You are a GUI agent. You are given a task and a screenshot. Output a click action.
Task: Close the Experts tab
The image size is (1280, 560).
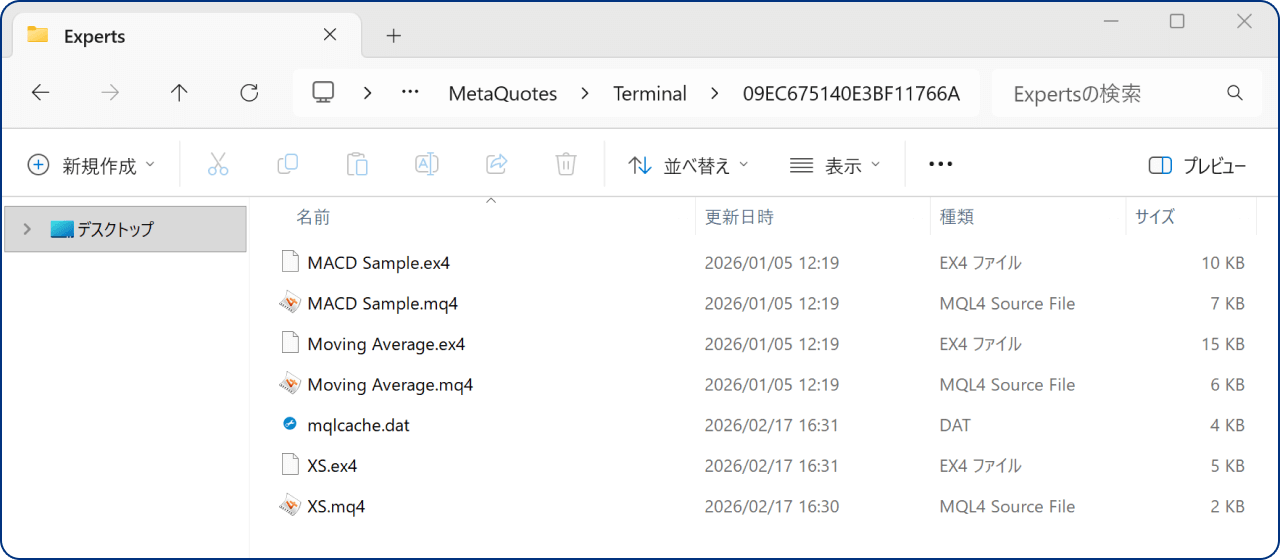(x=330, y=35)
